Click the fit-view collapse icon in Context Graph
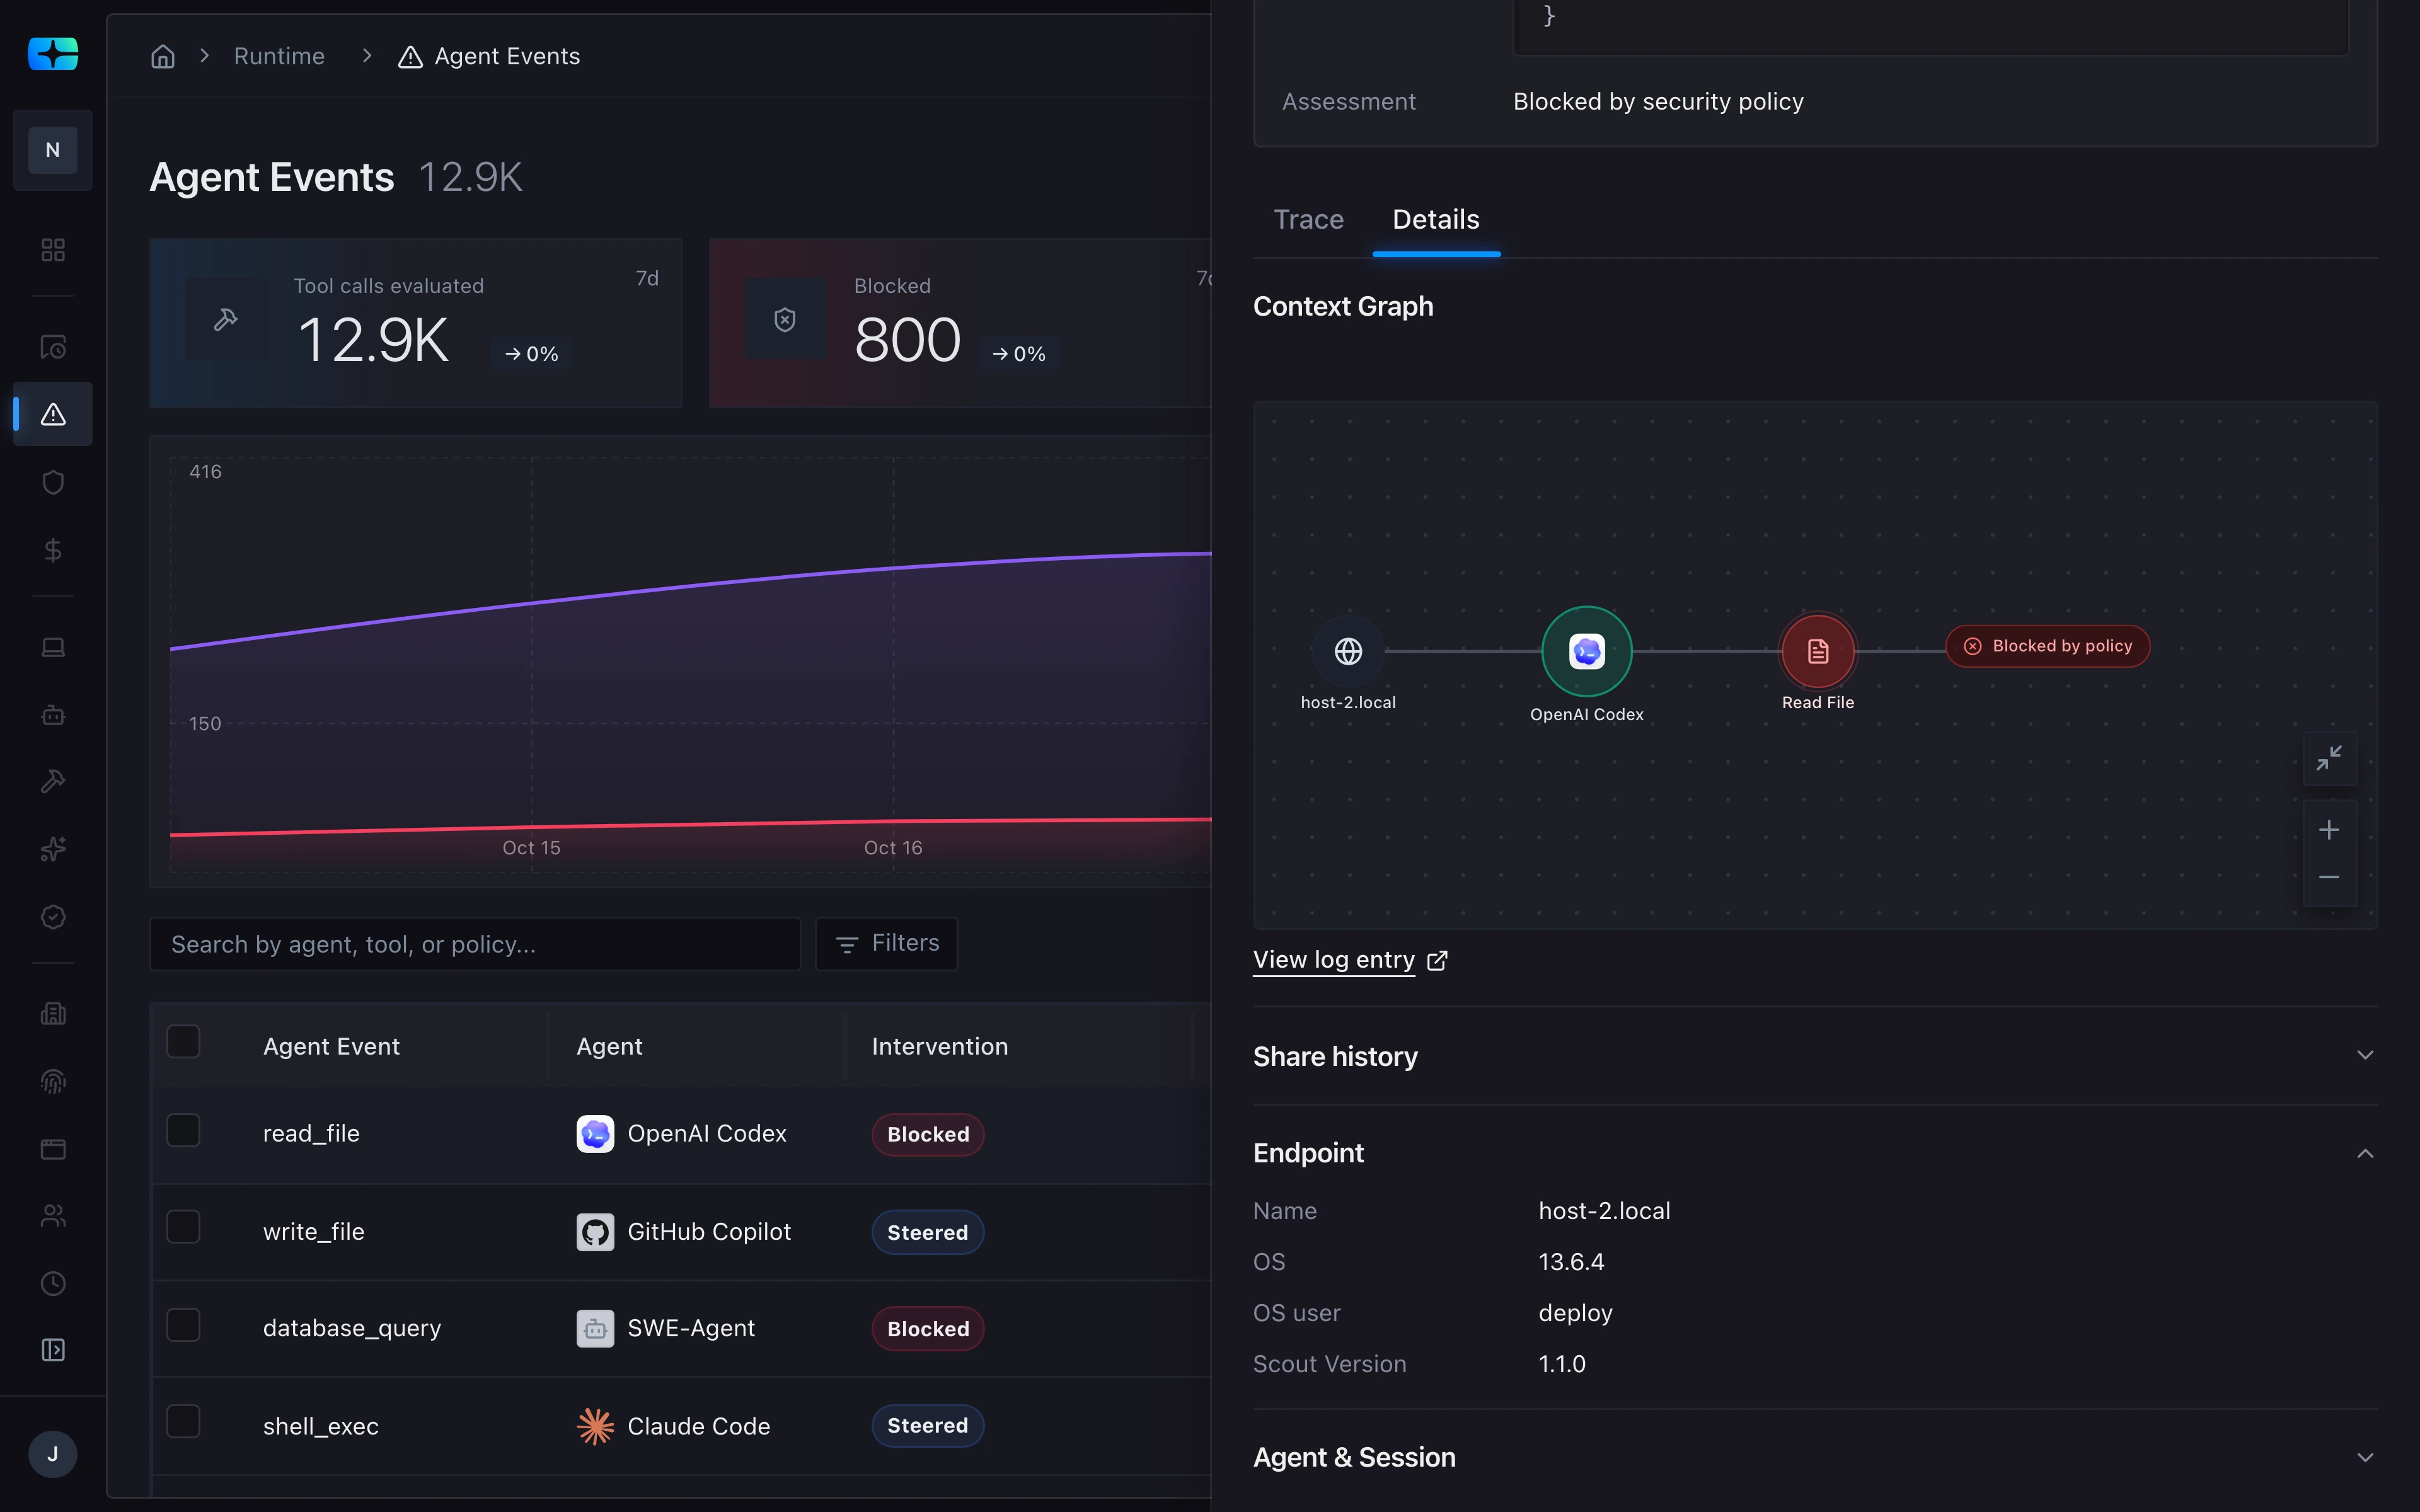Image resolution: width=2420 pixels, height=1512 pixels. tap(2329, 758)
